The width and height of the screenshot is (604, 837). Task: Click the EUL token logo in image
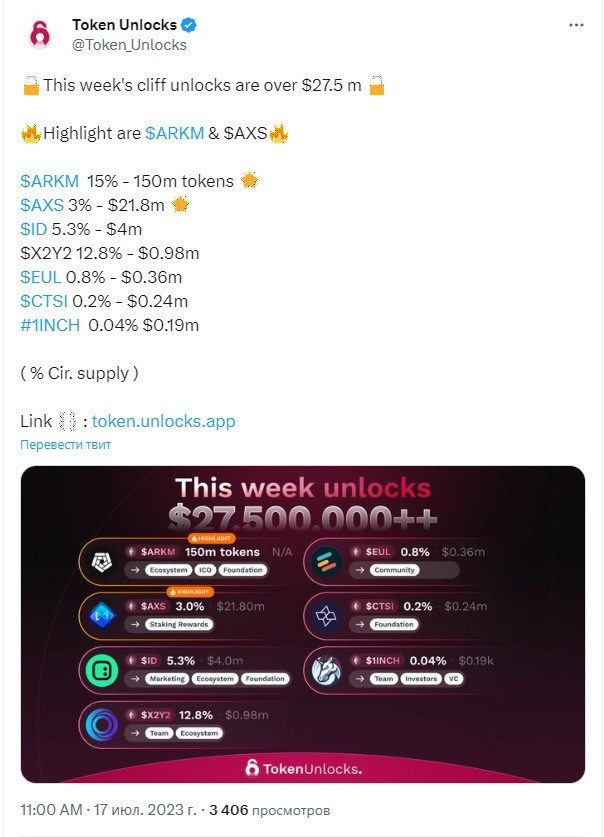pos(326,562)
